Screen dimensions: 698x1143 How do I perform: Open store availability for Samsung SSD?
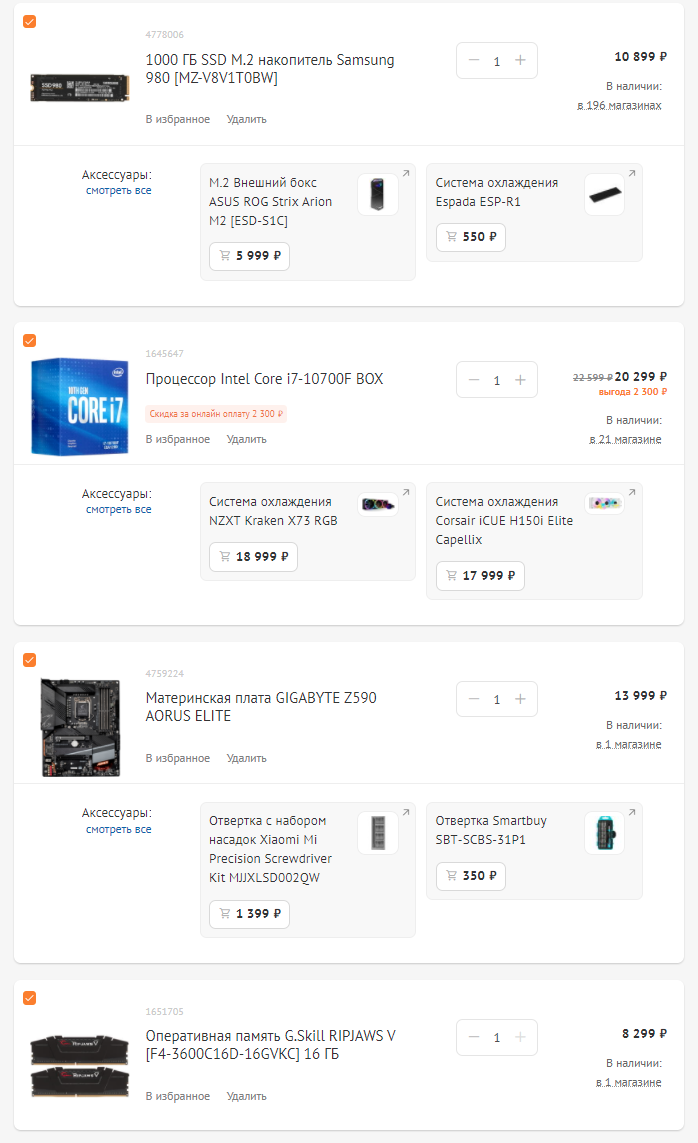(x=619, y=105)
